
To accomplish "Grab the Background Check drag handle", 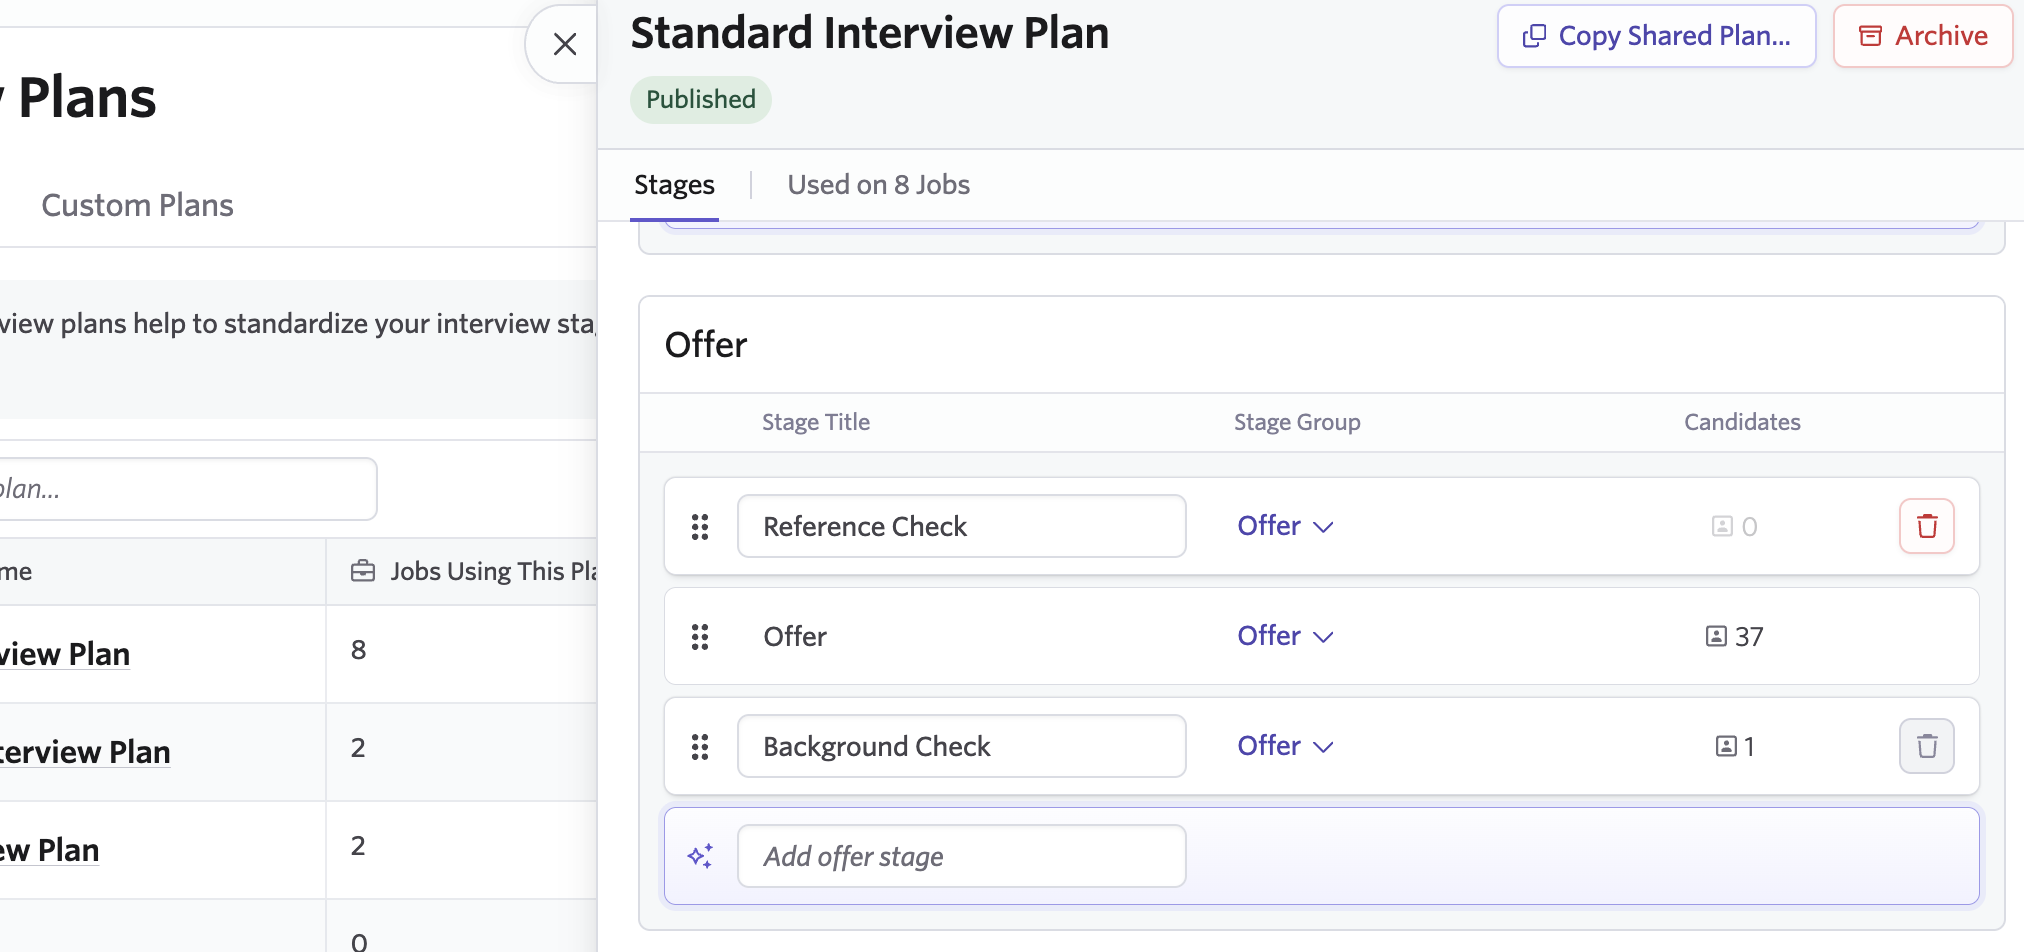I will click(700, 747).
